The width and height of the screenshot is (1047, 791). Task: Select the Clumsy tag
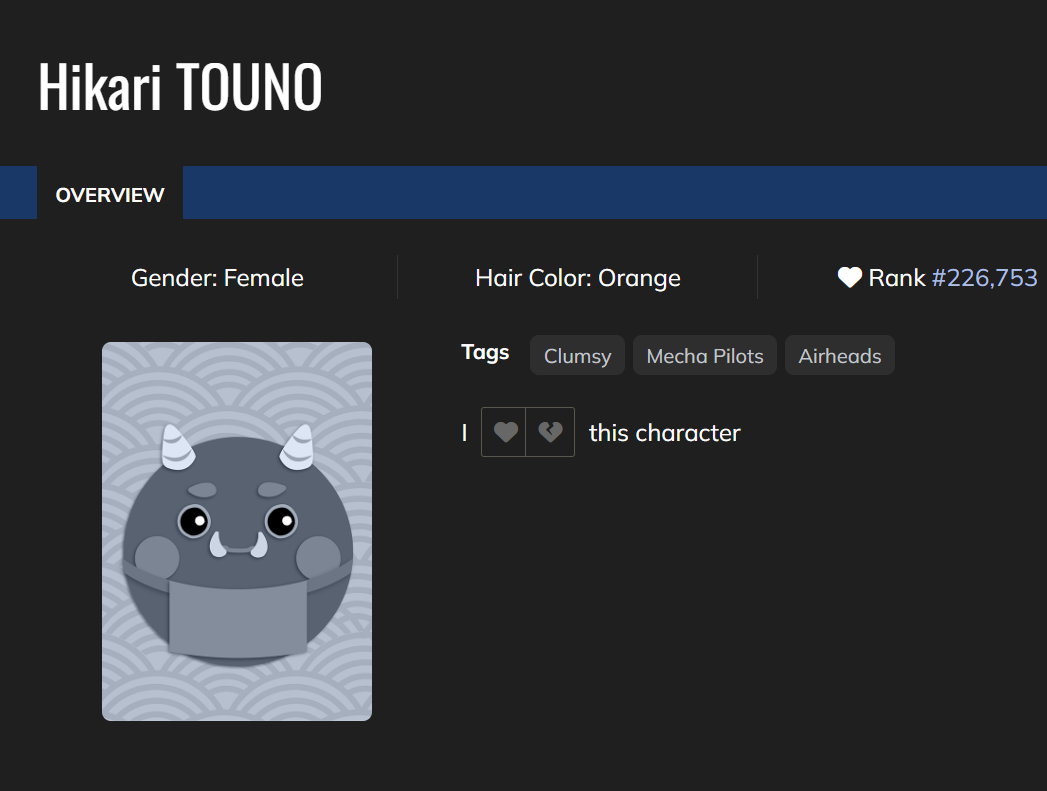coord(577,356)
